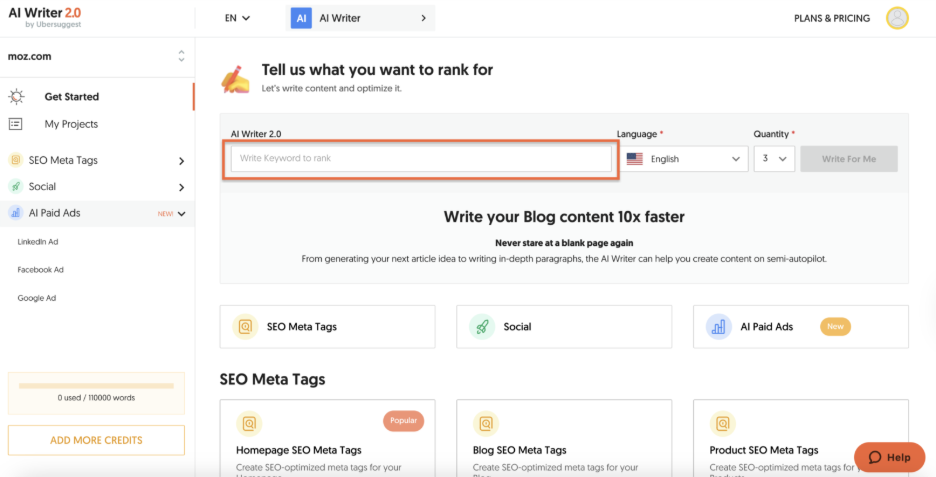Click the words usage progress bar

point(96,386)
